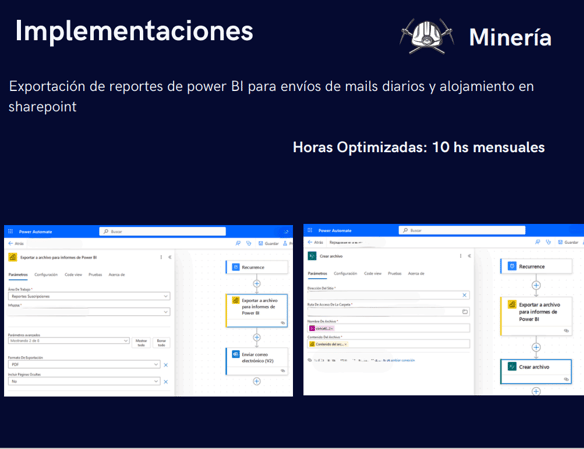Collapse the Crear archivo panel
The width and height of the screenshot is (584, 449).
click(x=469, y=256)
